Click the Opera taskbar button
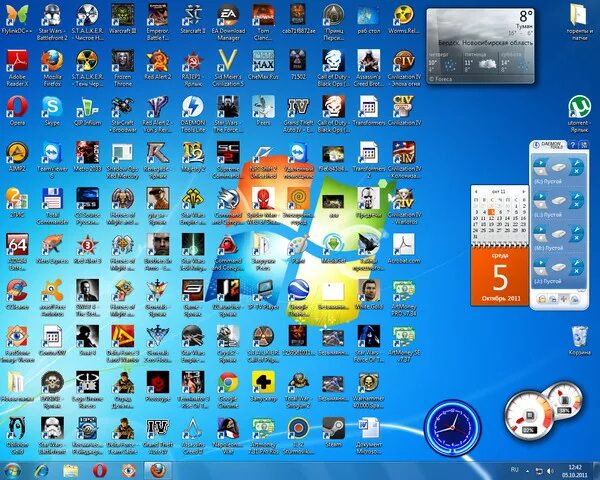The width and height of the screenshot is (600, 480). (x=99, y=470)
